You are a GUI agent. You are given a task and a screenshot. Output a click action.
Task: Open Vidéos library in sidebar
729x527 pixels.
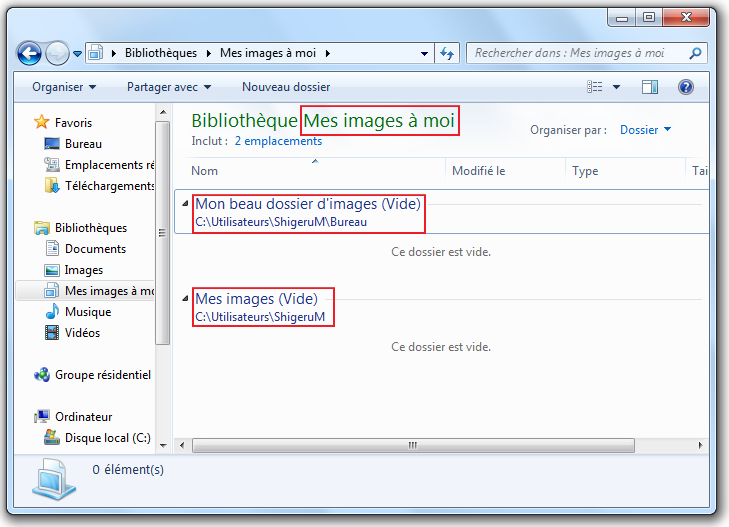pyautogui.click(x=82, y=333)
